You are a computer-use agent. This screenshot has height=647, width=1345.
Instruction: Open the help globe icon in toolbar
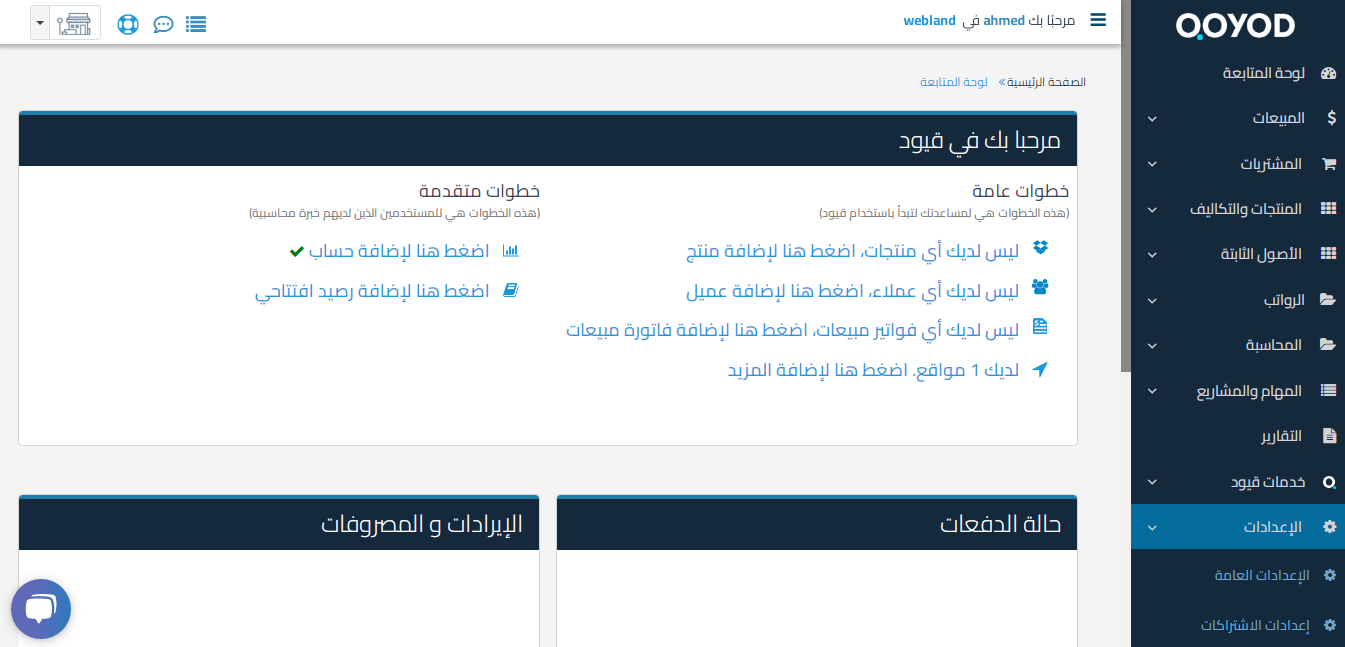[128, 24]
